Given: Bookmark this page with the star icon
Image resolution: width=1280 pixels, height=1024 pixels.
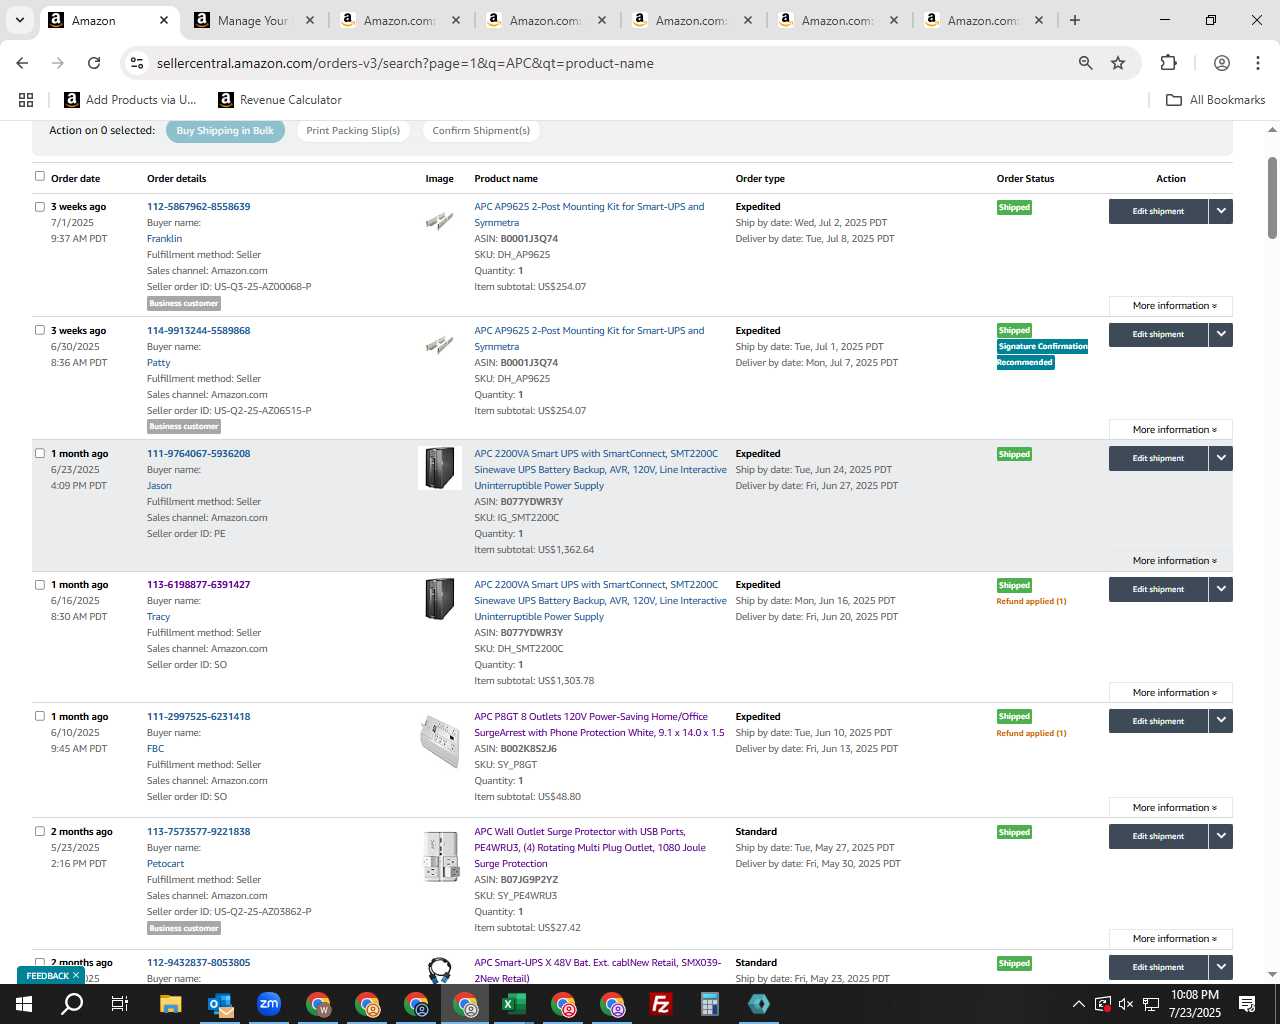Looking at the screenshot, I should click(x=1118, y=63).
